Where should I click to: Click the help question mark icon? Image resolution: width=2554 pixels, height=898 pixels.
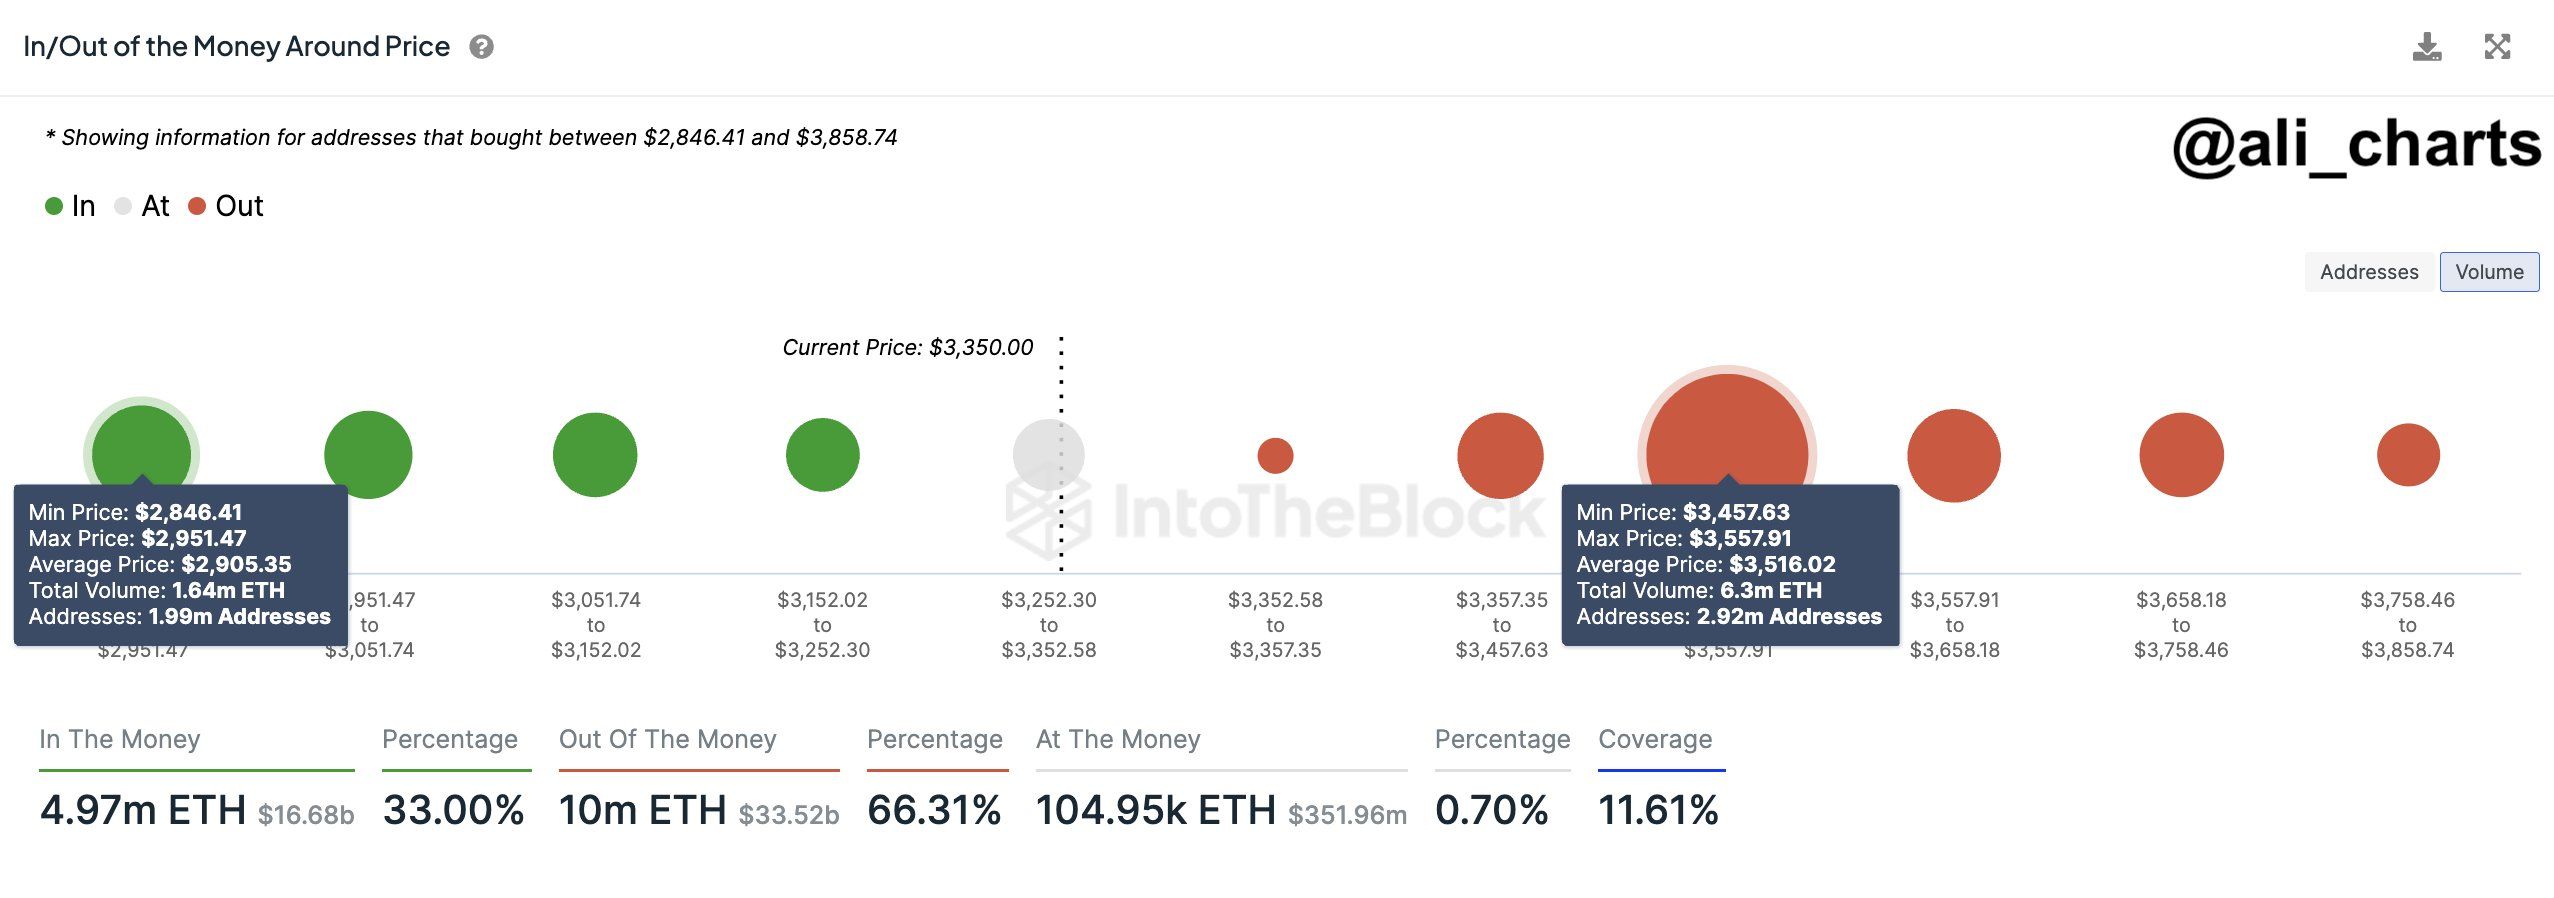pos(481,47)
